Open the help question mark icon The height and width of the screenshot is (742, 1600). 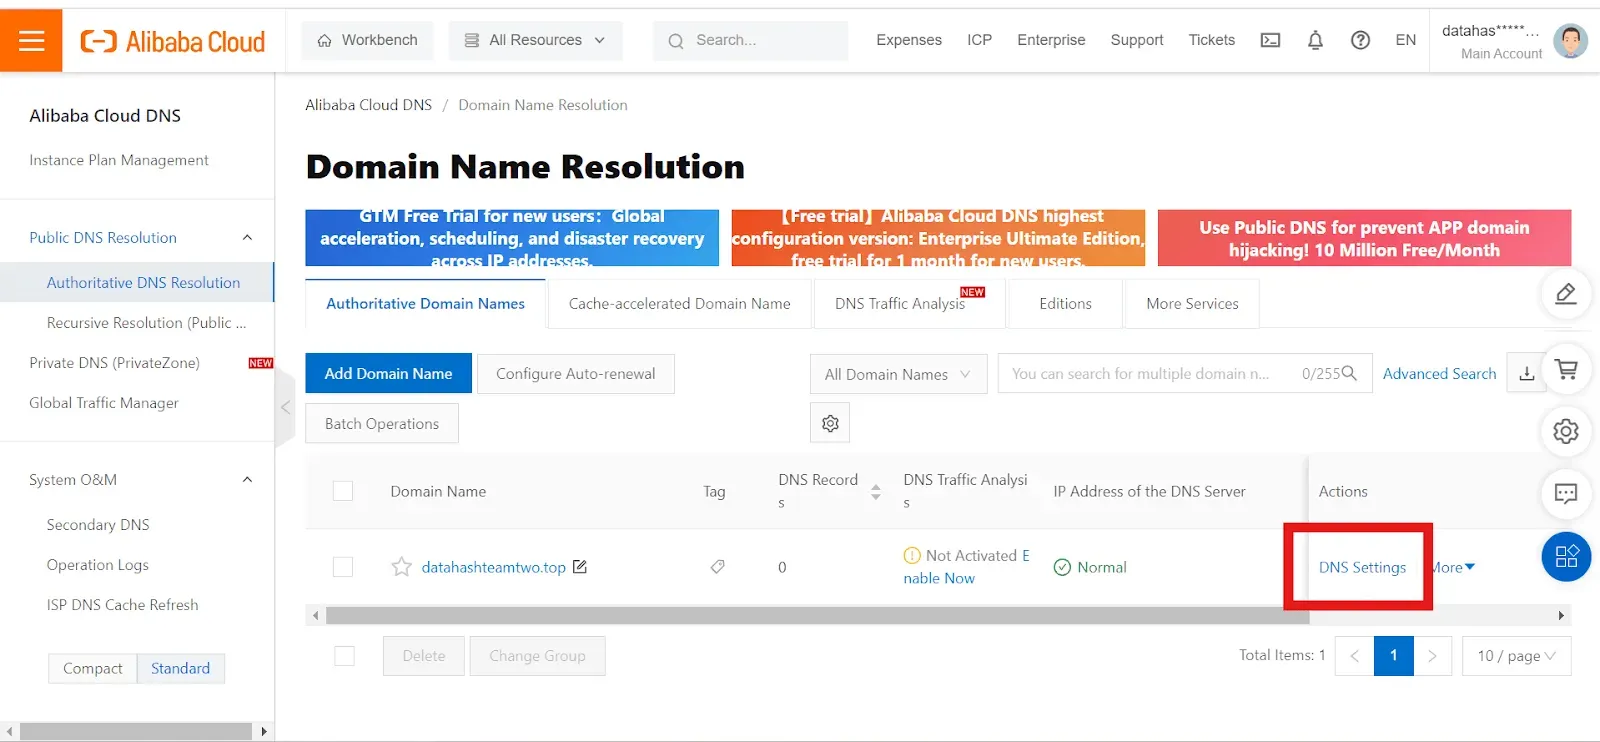pos(1360,40)
